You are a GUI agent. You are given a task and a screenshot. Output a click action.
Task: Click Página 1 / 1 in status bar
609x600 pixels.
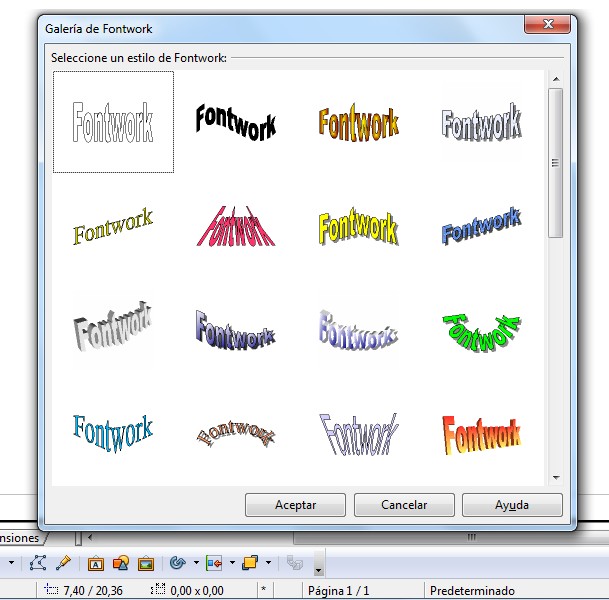click(338, 591)
